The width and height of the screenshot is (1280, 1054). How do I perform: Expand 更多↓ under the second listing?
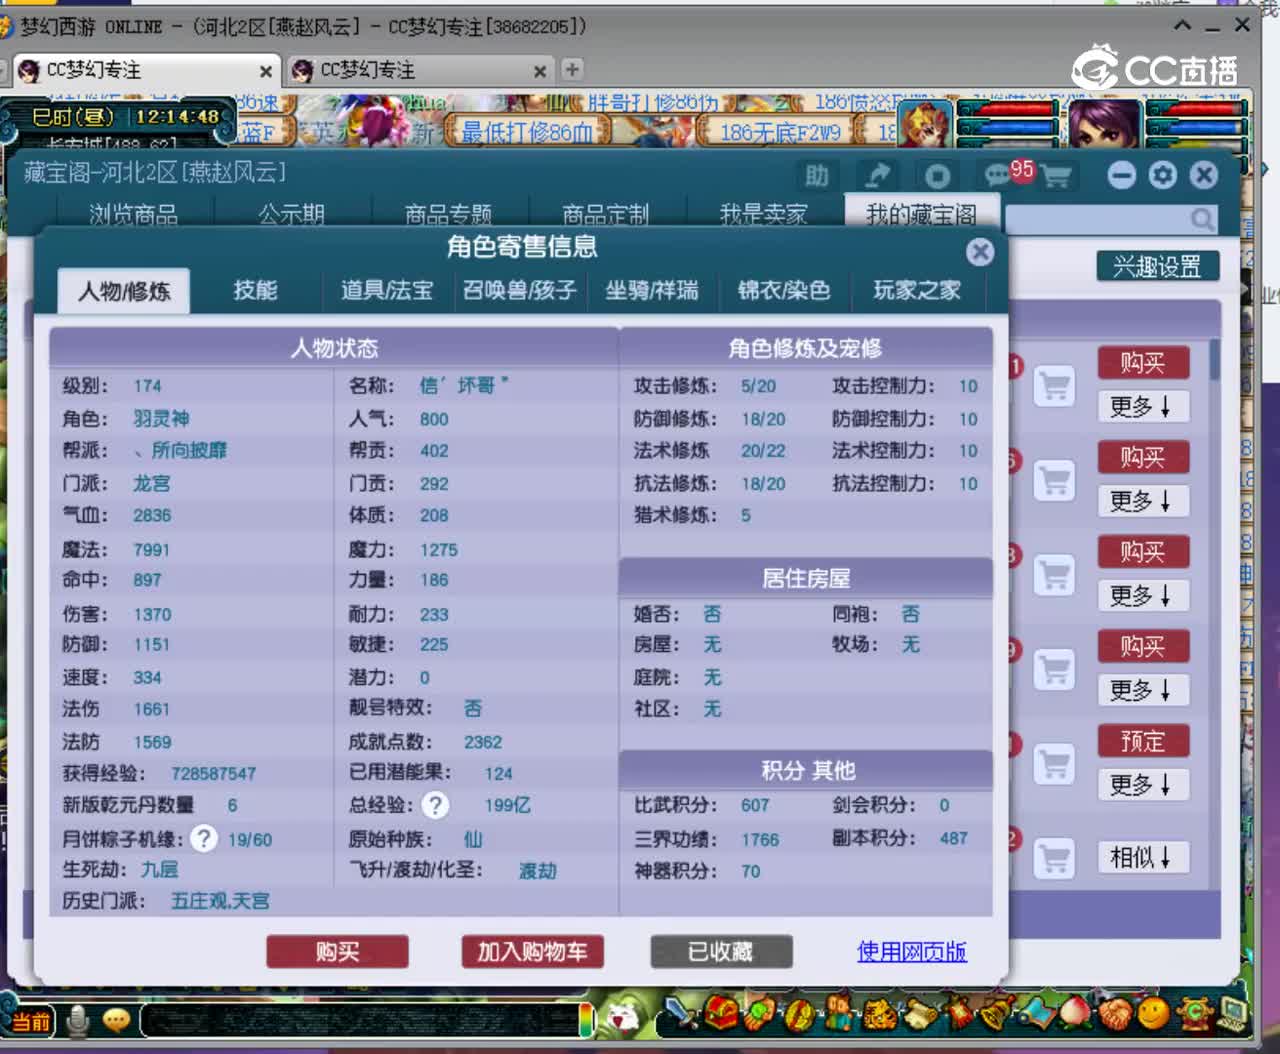[1143, 501]
